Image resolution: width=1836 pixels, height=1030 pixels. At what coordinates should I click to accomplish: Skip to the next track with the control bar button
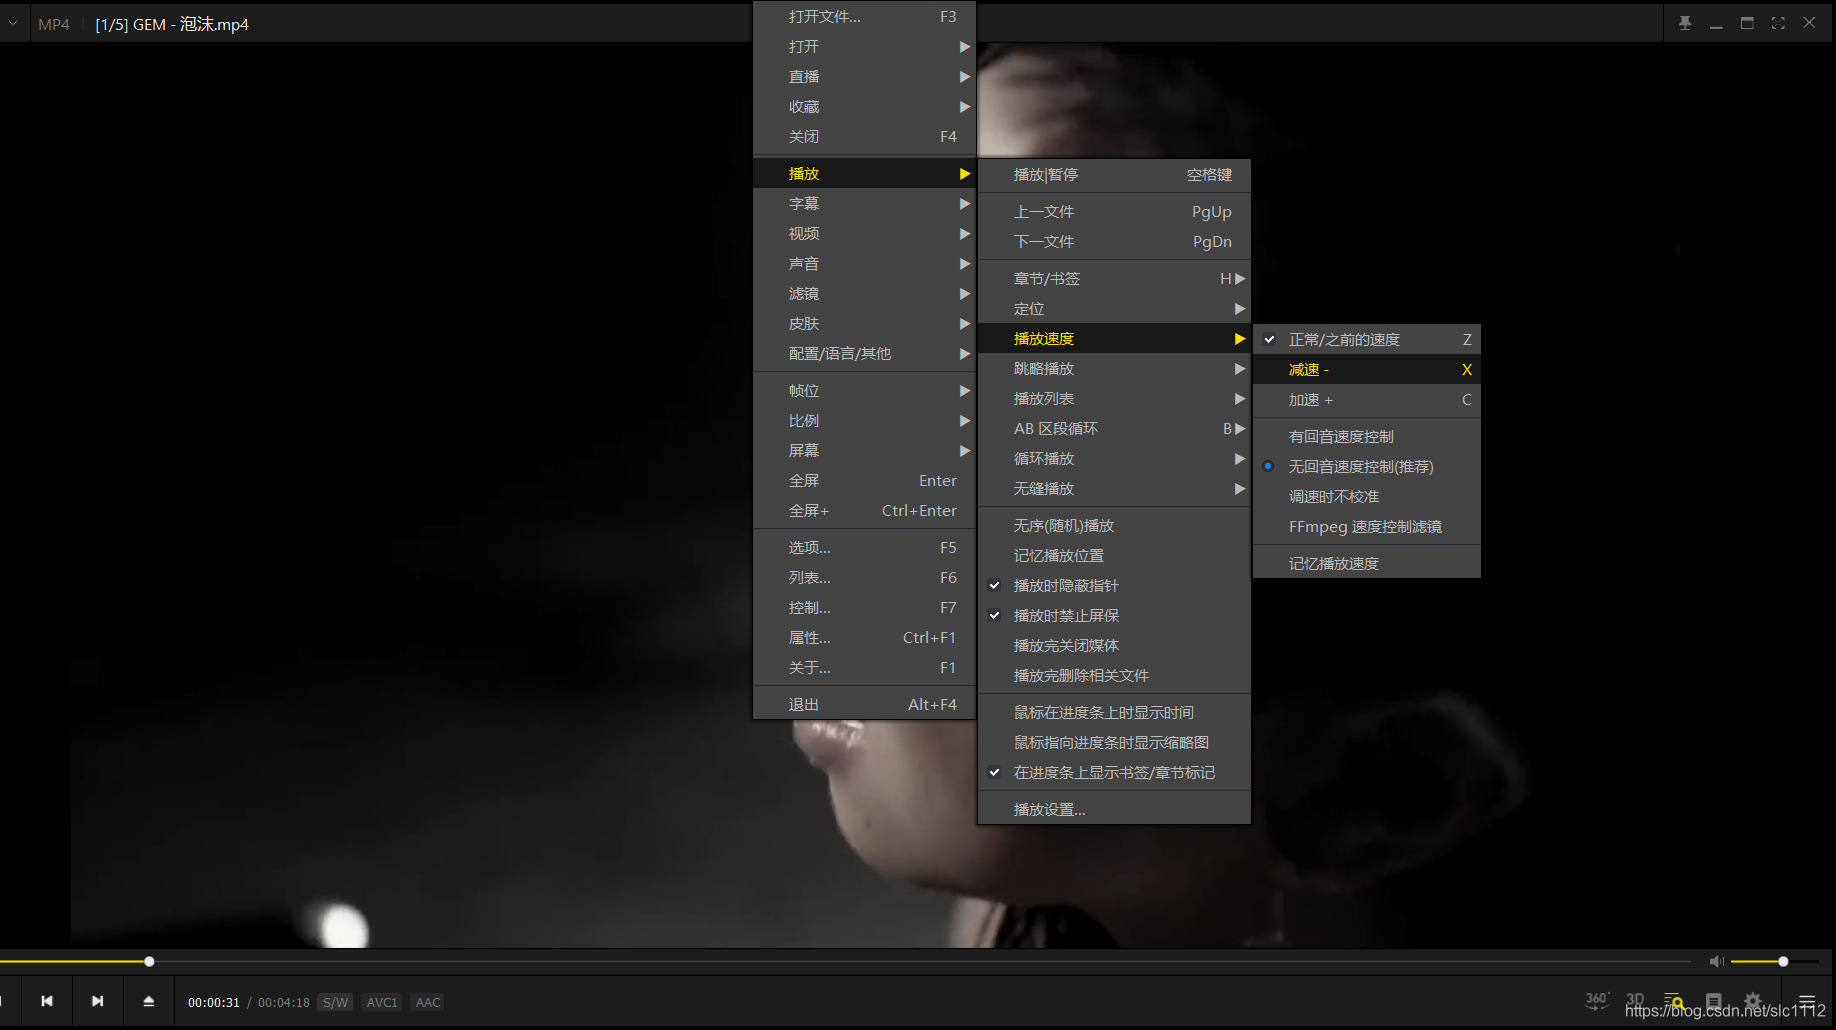tap(97, 1001)
